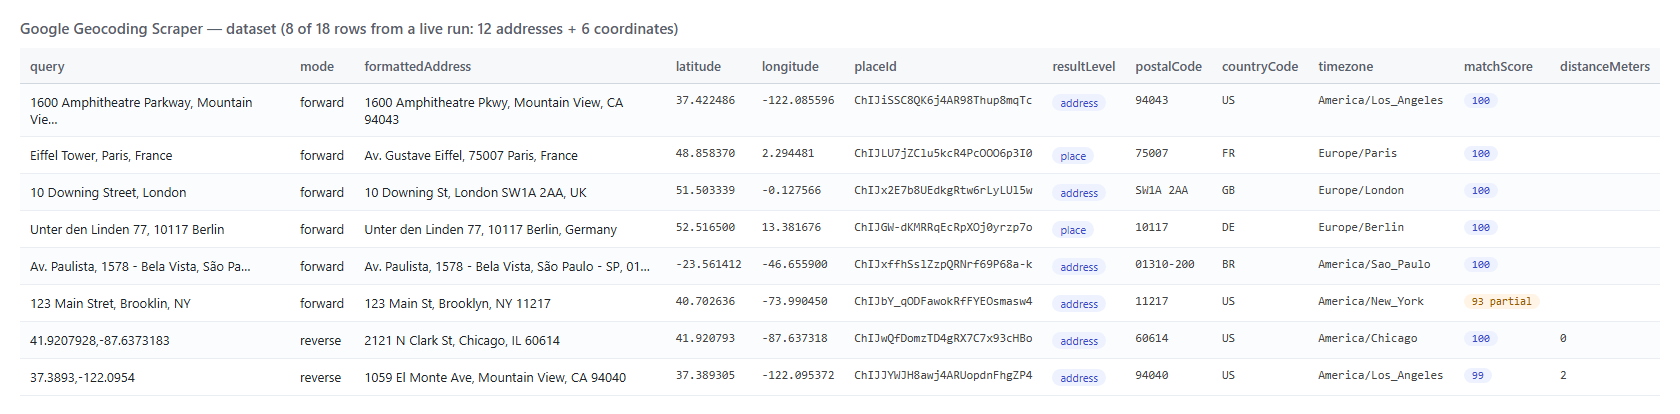1680x414 pixels.
Task: Click postal code '01310-200'
Action: coord(1164,264)
